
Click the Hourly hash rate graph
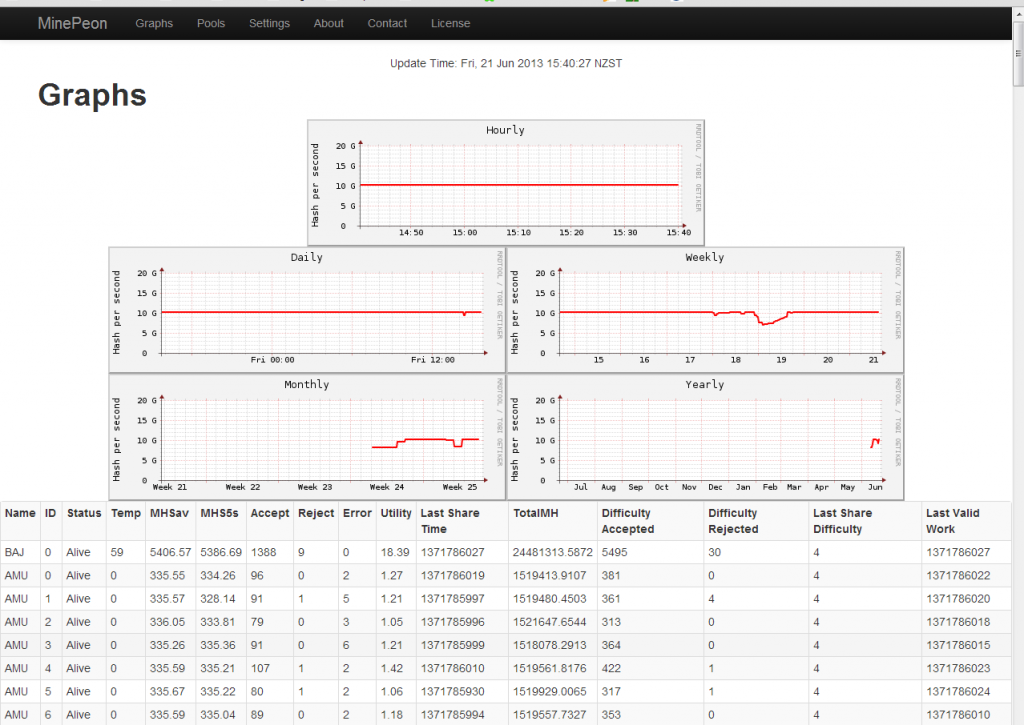click(506, 182)
